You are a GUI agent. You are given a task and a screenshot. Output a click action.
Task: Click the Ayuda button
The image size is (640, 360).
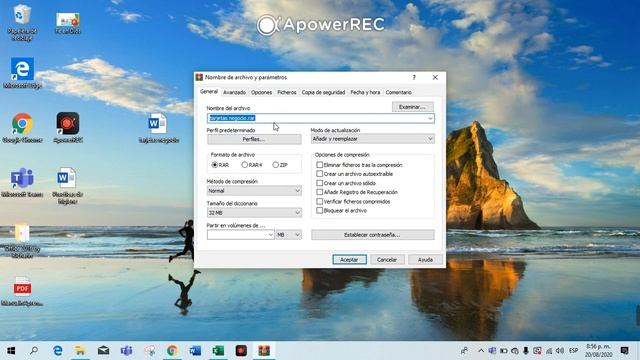coord(425,260)
